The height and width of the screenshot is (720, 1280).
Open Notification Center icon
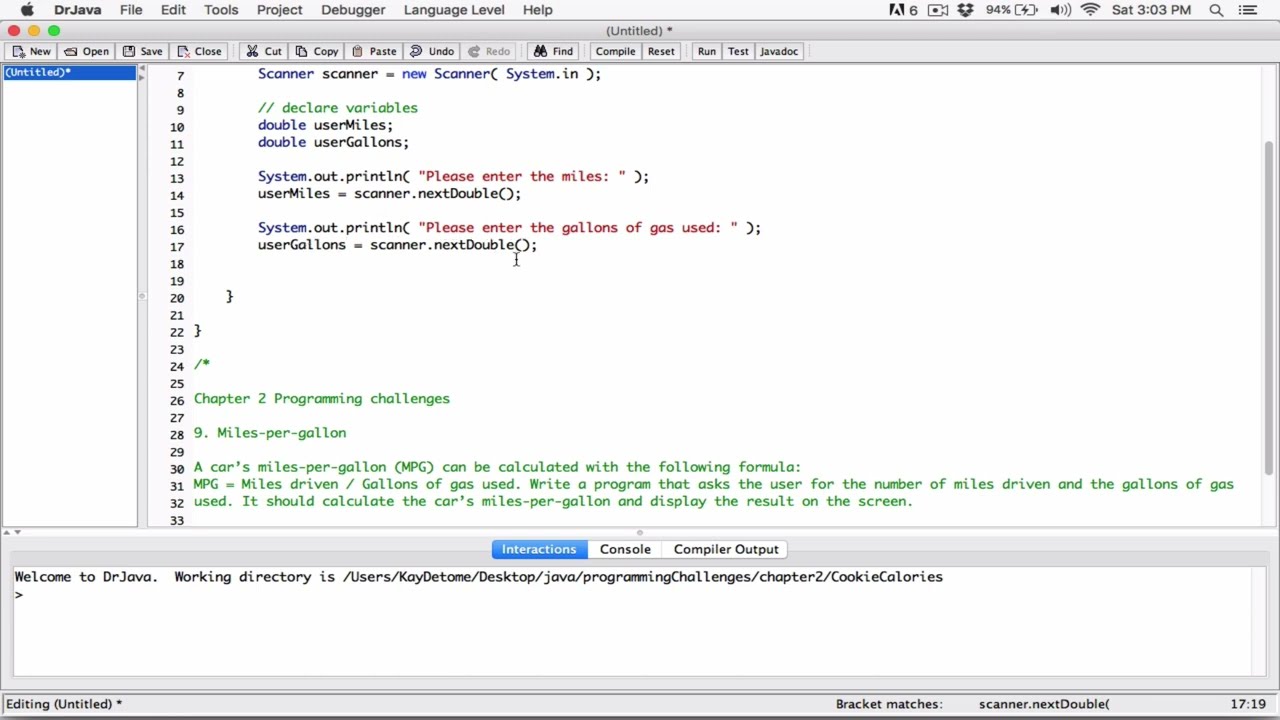1249,10
